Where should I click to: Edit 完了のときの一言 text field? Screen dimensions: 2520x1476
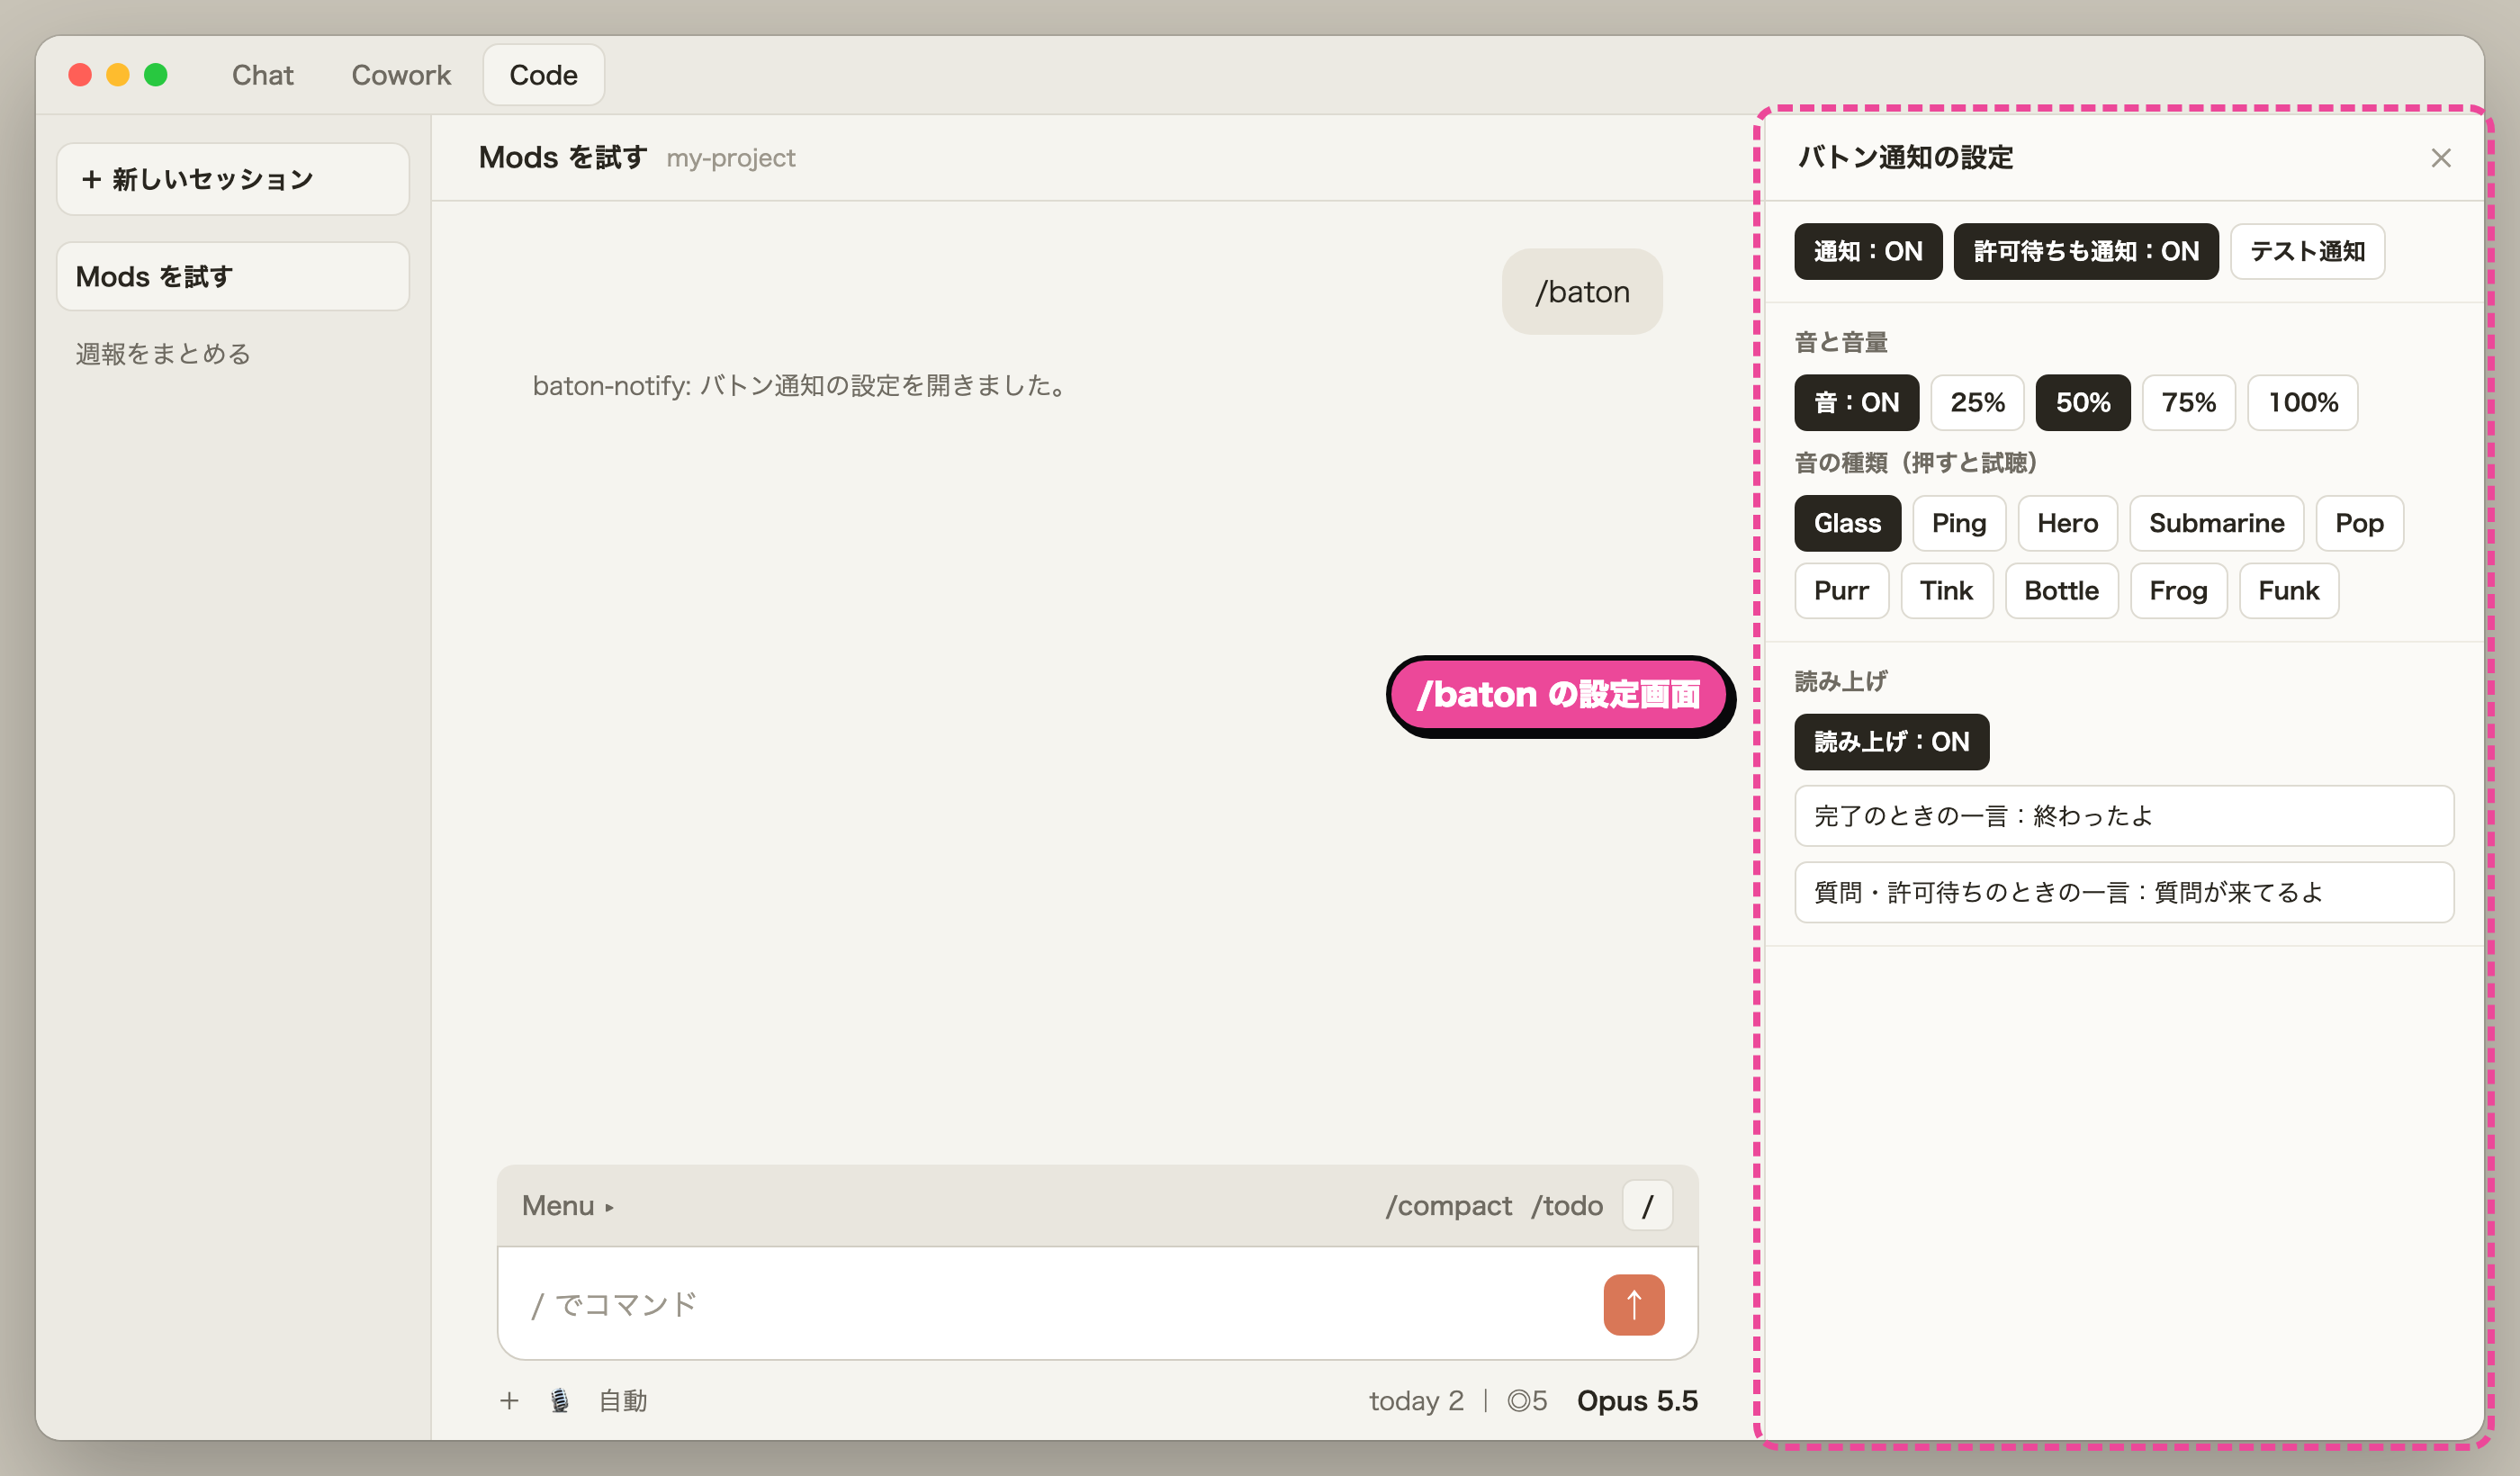(2123, 815)
